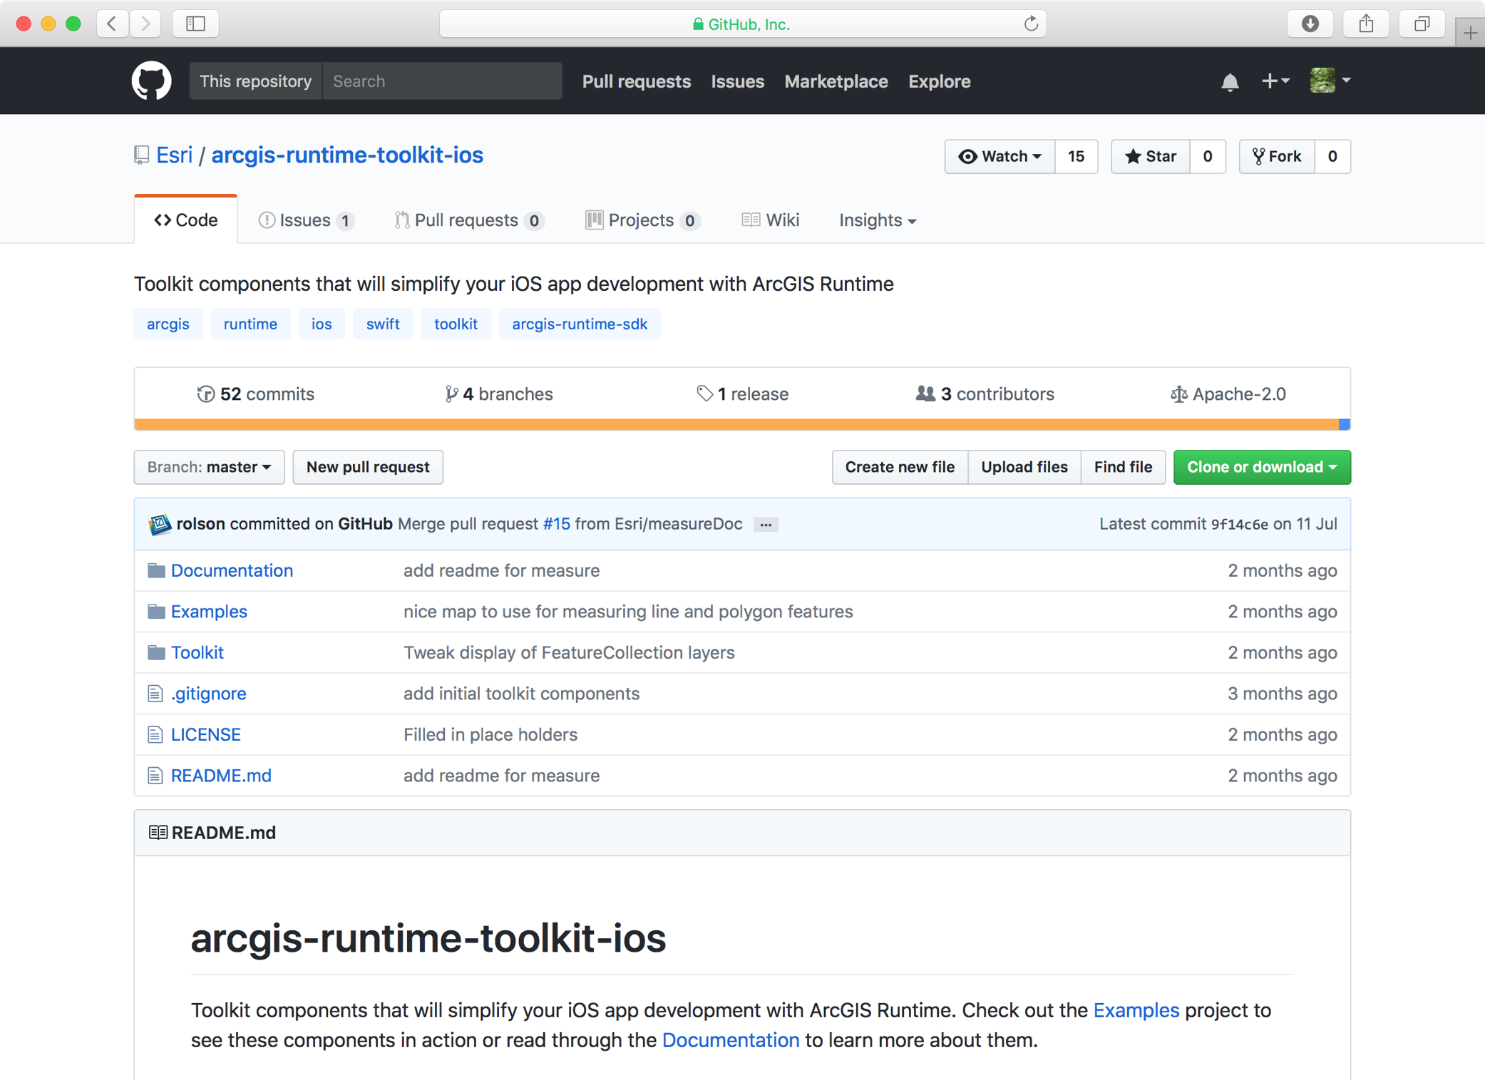Open the Esri organization link
Screen dimensions: 1485x1080
[x=174, y=155]
